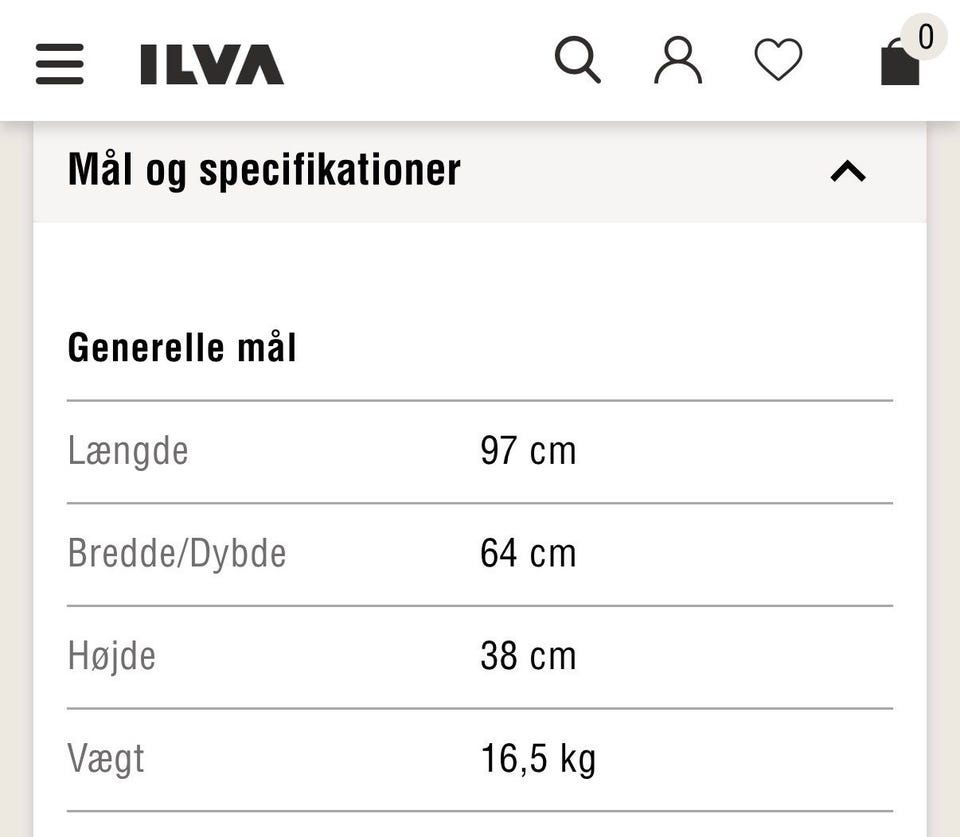Click the 38 cm height value
This screenshot has width=960, height=837.
(528, 656)
